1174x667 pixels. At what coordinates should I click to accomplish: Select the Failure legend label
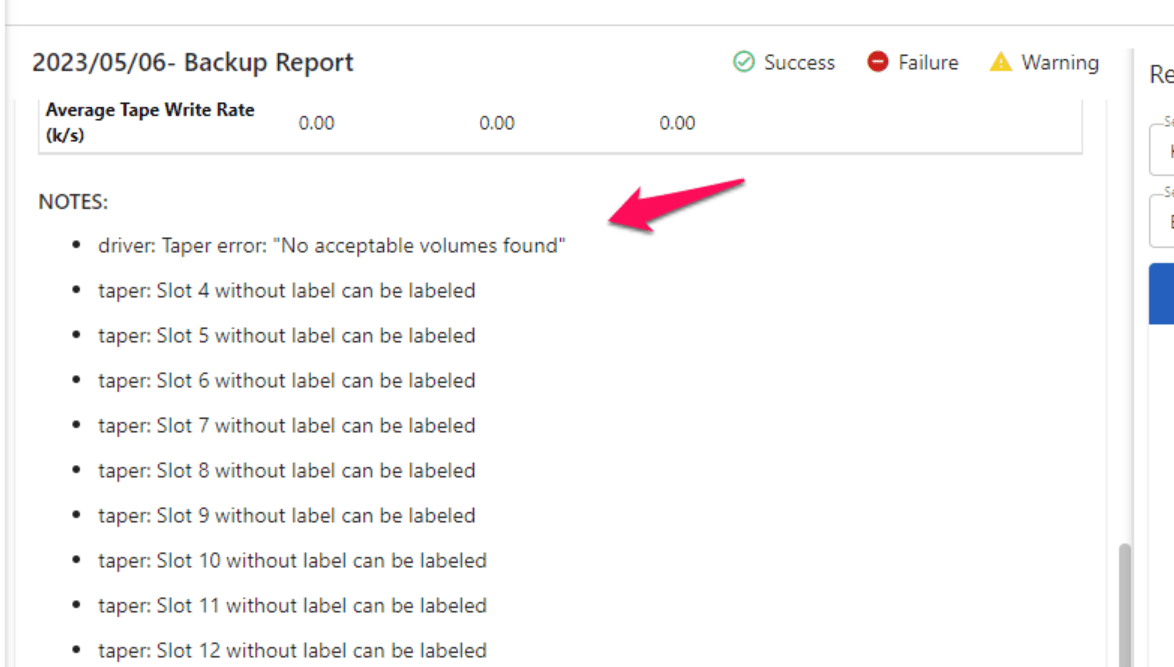pyautogui.click(x=928, y=62)
